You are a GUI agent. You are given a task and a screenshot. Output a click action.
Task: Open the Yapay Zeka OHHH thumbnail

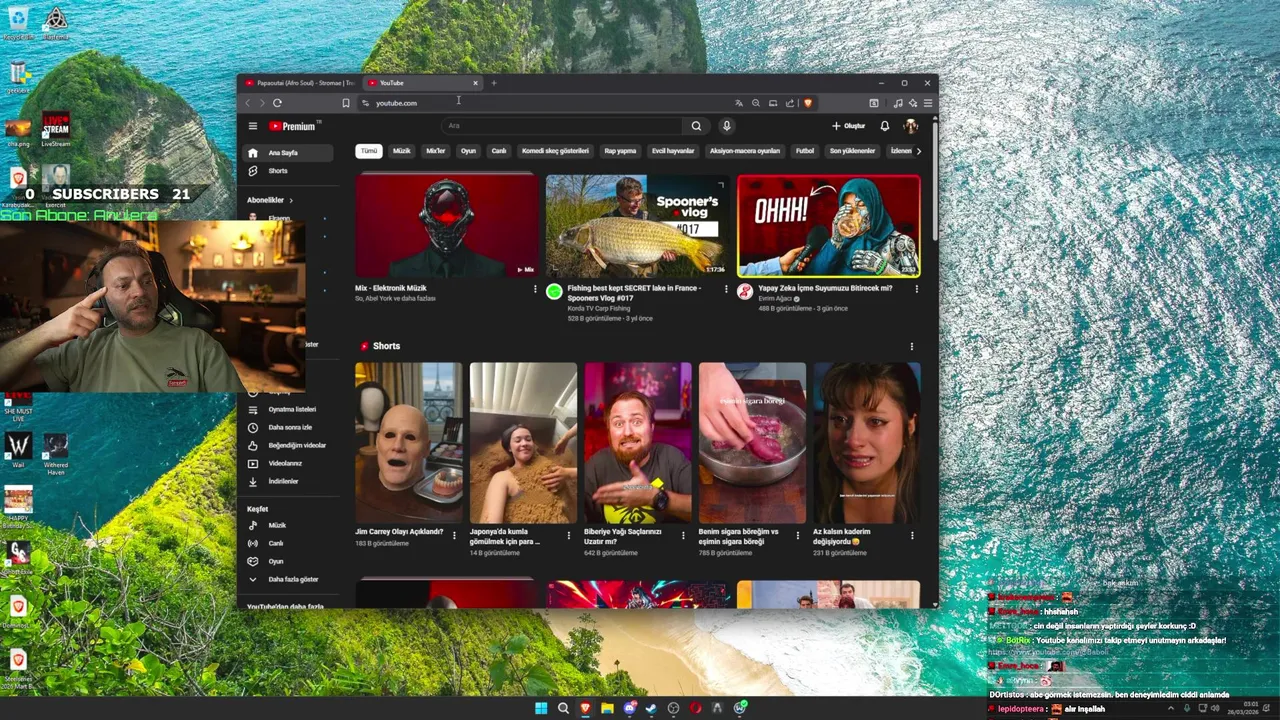tap(829, 225)
